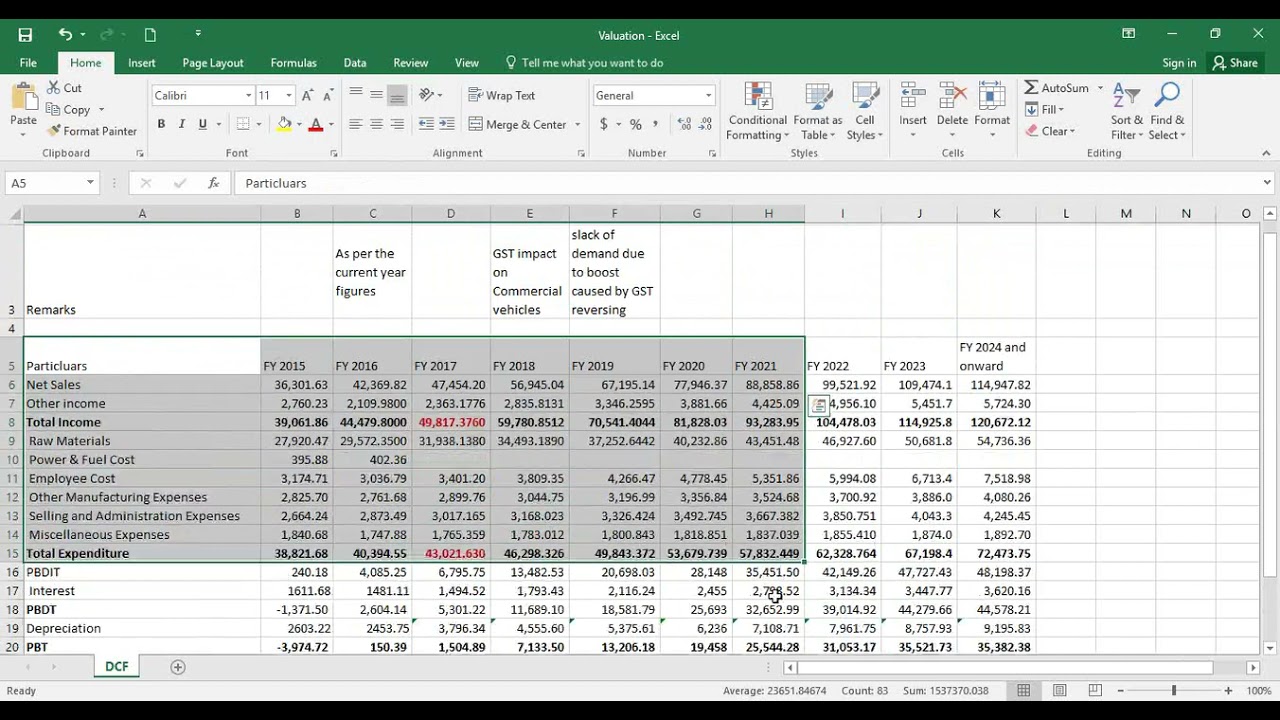1280x720 pixels.
Task: Increase font size with the large A icon
Action: tap(308, 95)
